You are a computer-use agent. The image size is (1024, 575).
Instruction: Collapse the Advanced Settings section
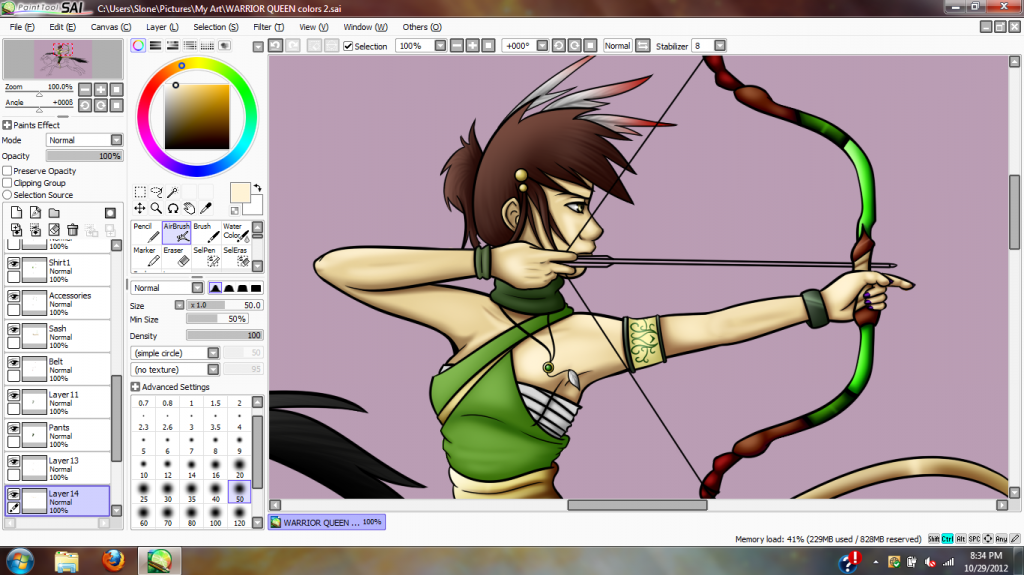coord(135,387)
